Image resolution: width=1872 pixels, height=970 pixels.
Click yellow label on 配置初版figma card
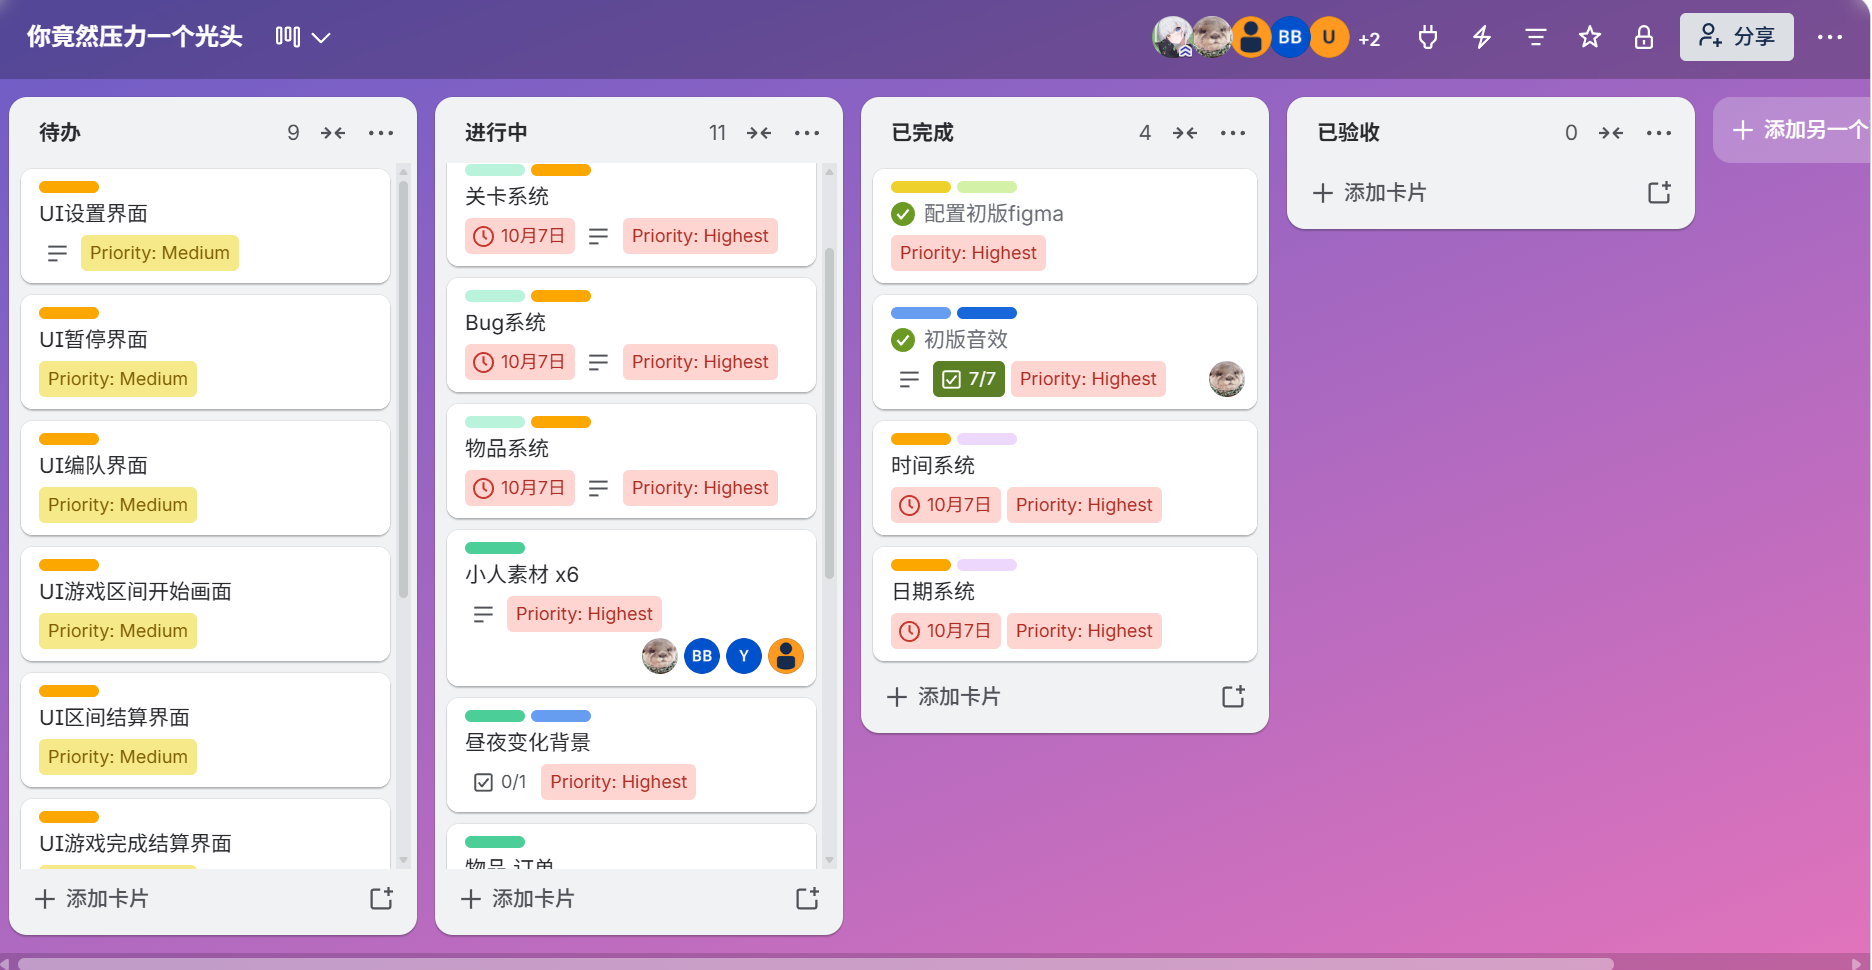(x=921, y=187)
